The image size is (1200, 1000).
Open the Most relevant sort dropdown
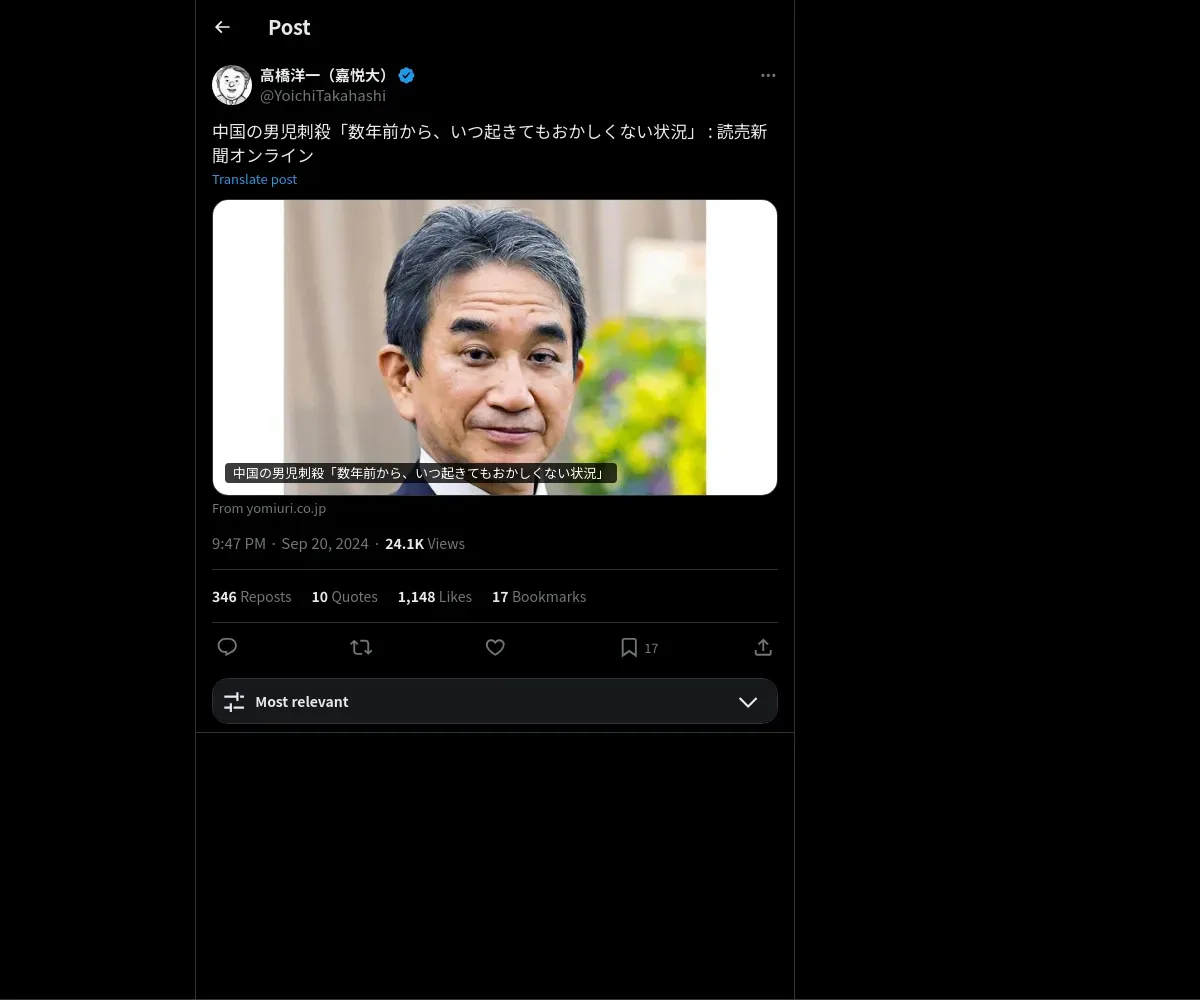[x=495, y=701]
